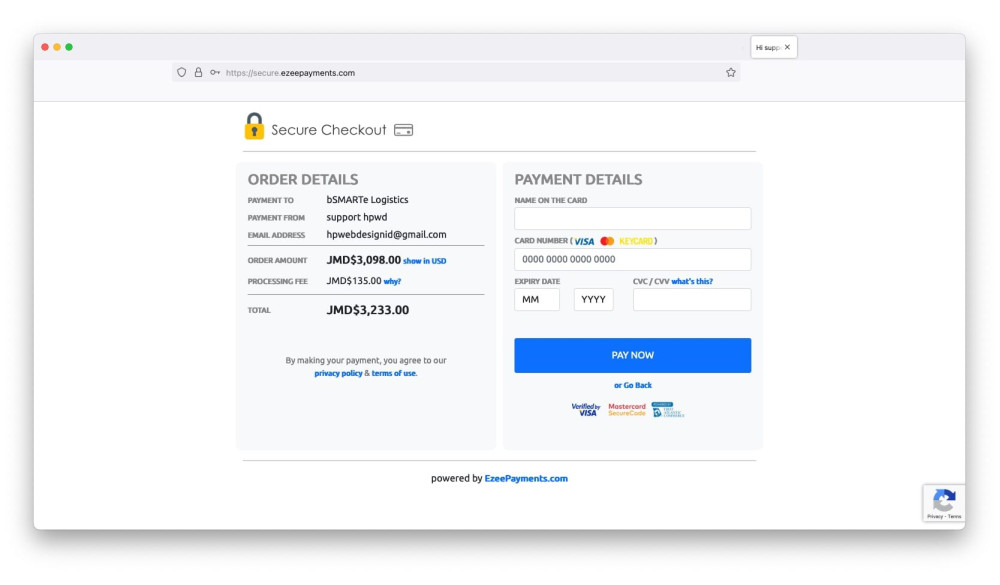Click 'why?' next to processing fee

[x=392, y=282]
